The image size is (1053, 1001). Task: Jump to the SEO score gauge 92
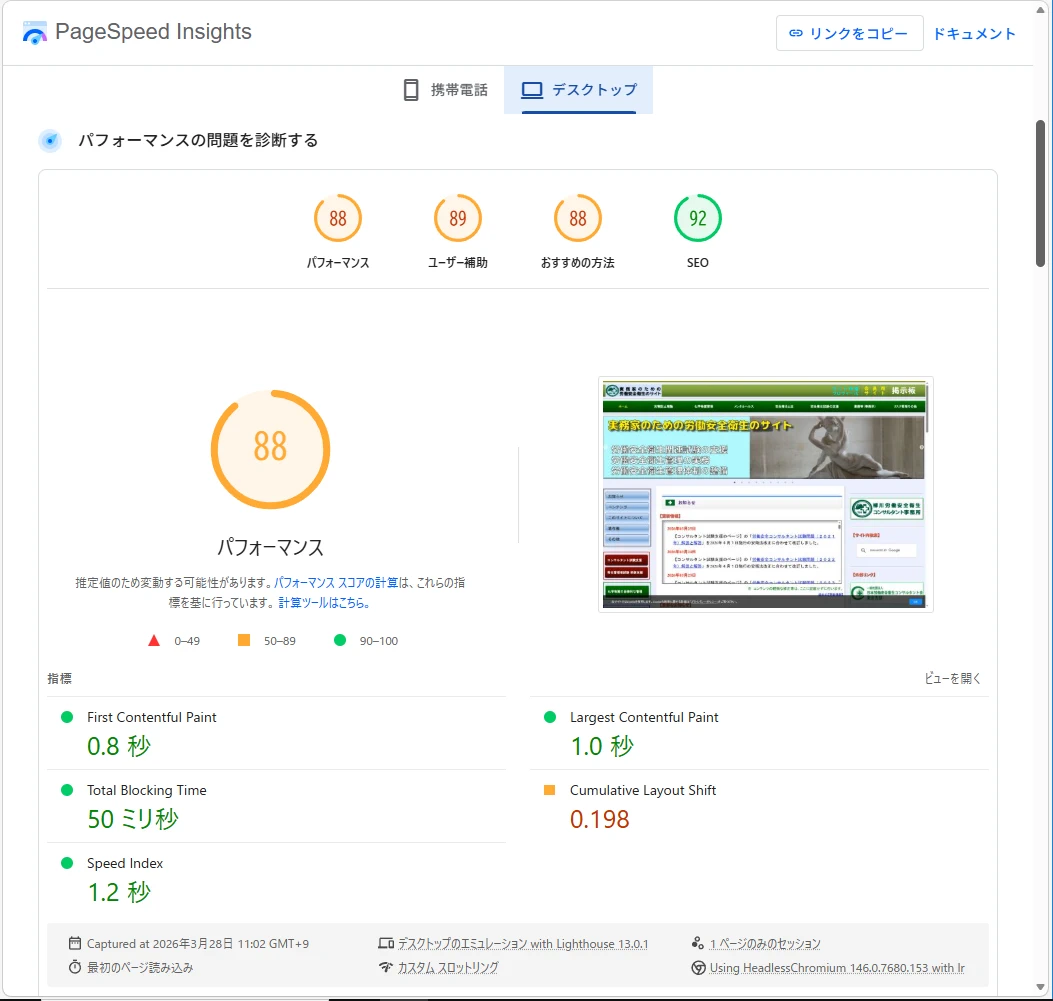point(697,219)
